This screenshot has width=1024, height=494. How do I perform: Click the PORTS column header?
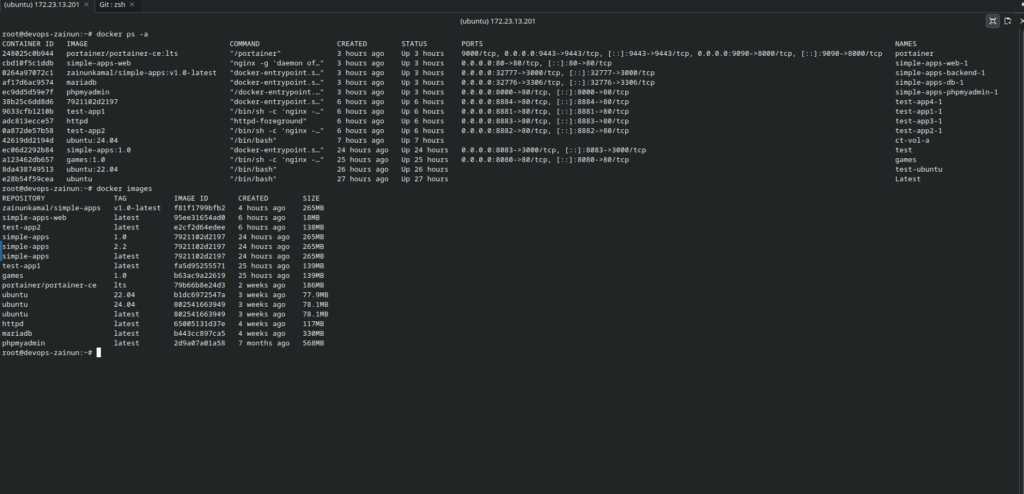coord(472,44)
